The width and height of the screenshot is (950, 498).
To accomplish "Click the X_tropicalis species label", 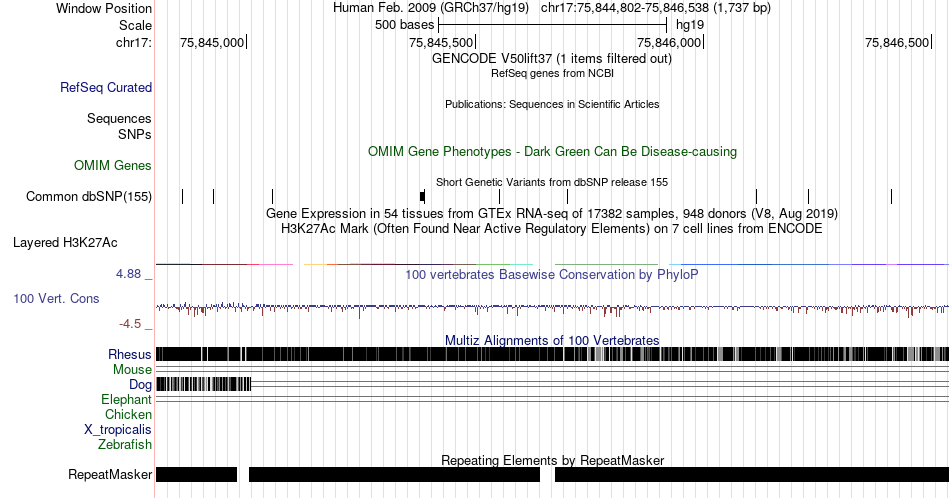I will [x=118, y=430].
